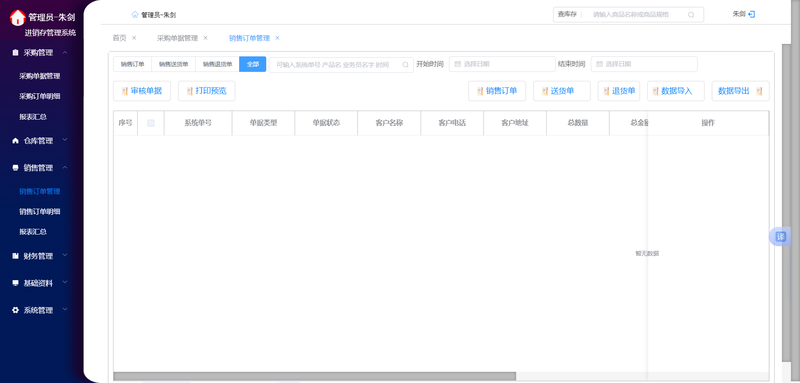Image resolution: width=800 pixels, height=383 pixels.
Task: Close the 销售订单管理 tab
Action: coord(277,38)
